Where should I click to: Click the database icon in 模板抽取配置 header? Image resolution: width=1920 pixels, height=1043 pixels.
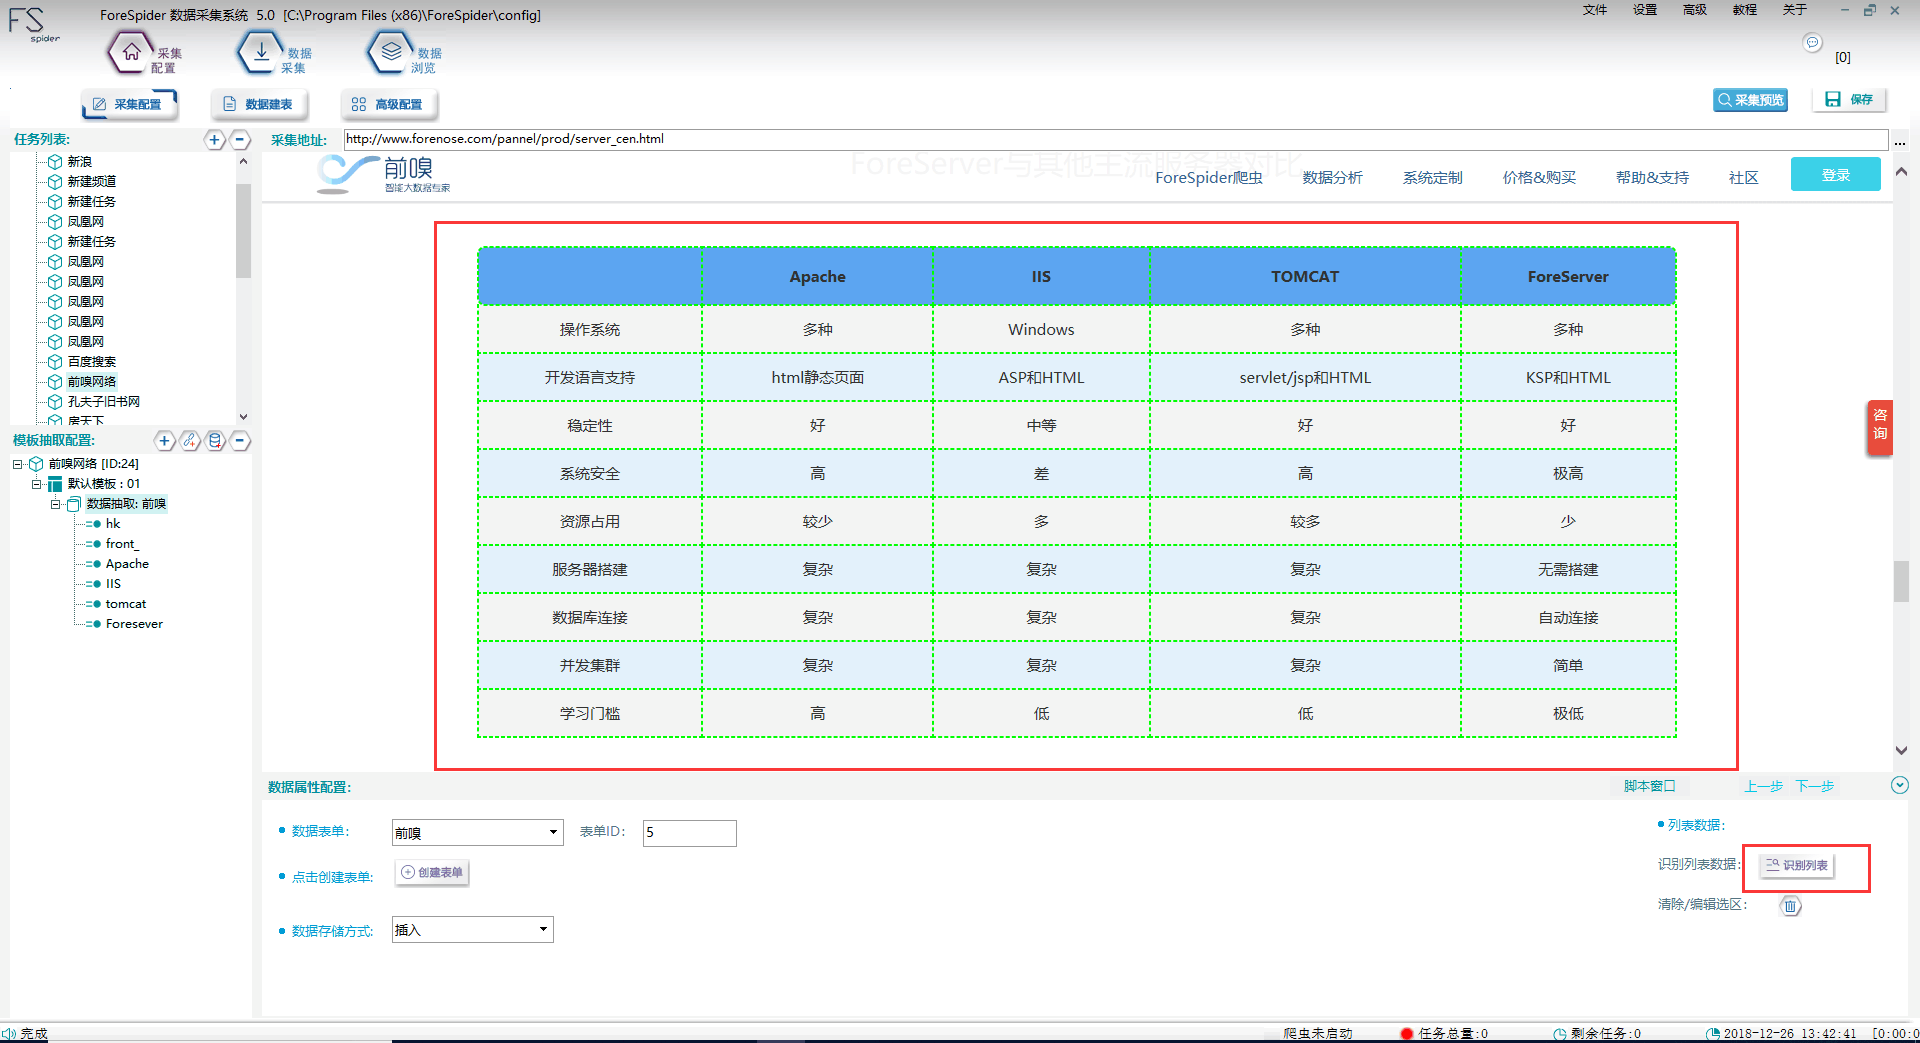pos(215,441)
